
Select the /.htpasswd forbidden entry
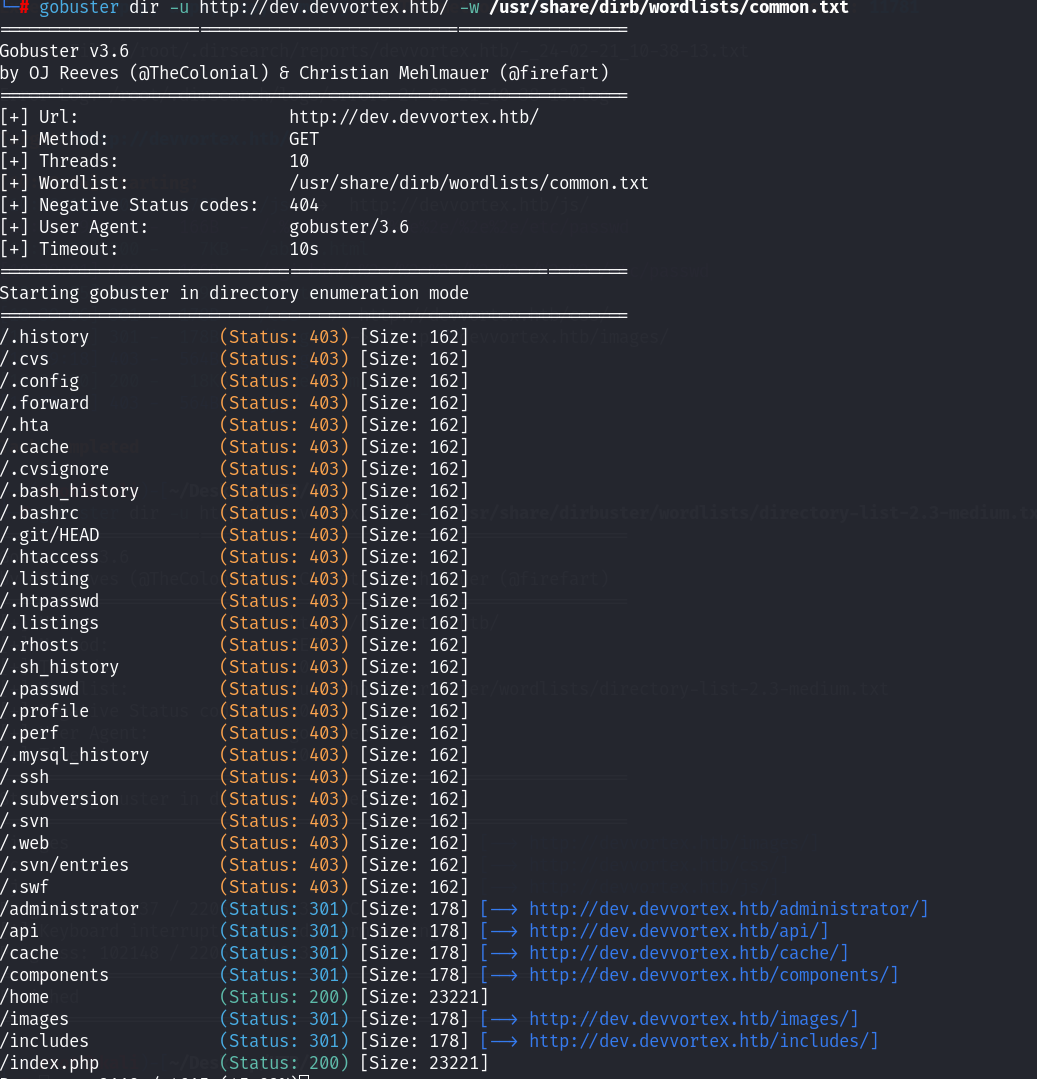[x=49, y=601]
